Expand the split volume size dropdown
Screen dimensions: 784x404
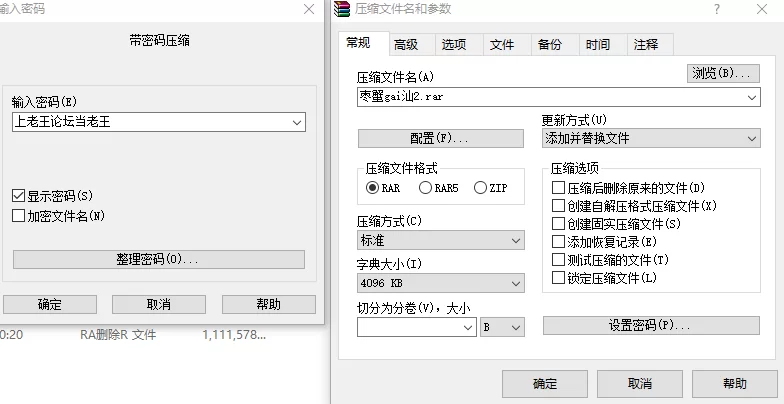pyautogui.click(x=468, y=328)
